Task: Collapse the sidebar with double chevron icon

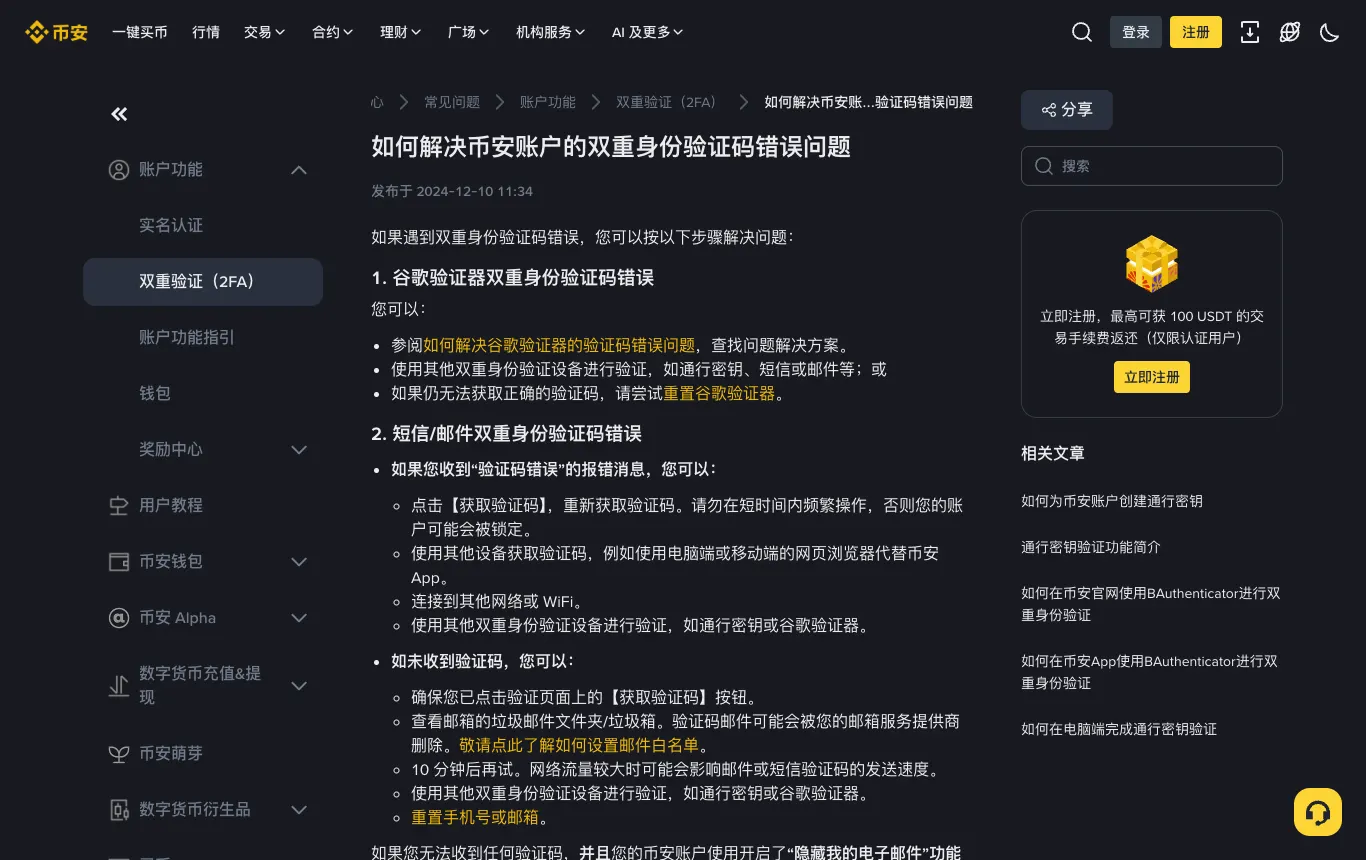Action: pyautogui.click(x=119, y=114)
